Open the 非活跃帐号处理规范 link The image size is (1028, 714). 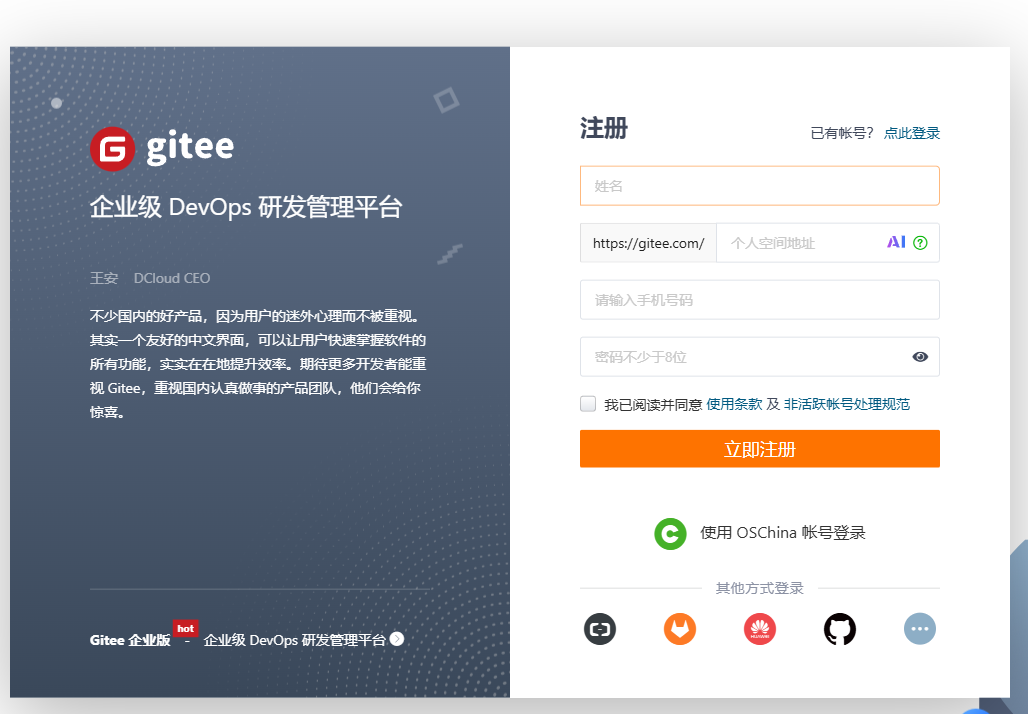(x=847, y=405)
